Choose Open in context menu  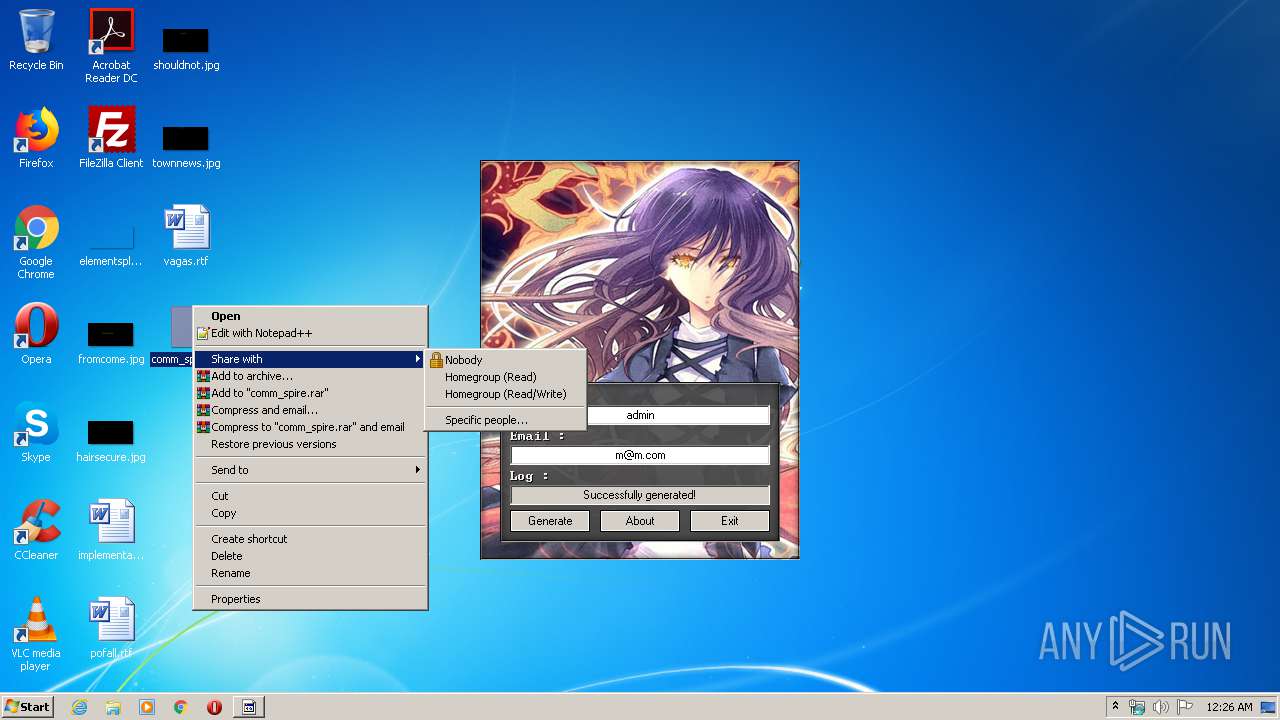pyautogui.click(x=310, y=316)
